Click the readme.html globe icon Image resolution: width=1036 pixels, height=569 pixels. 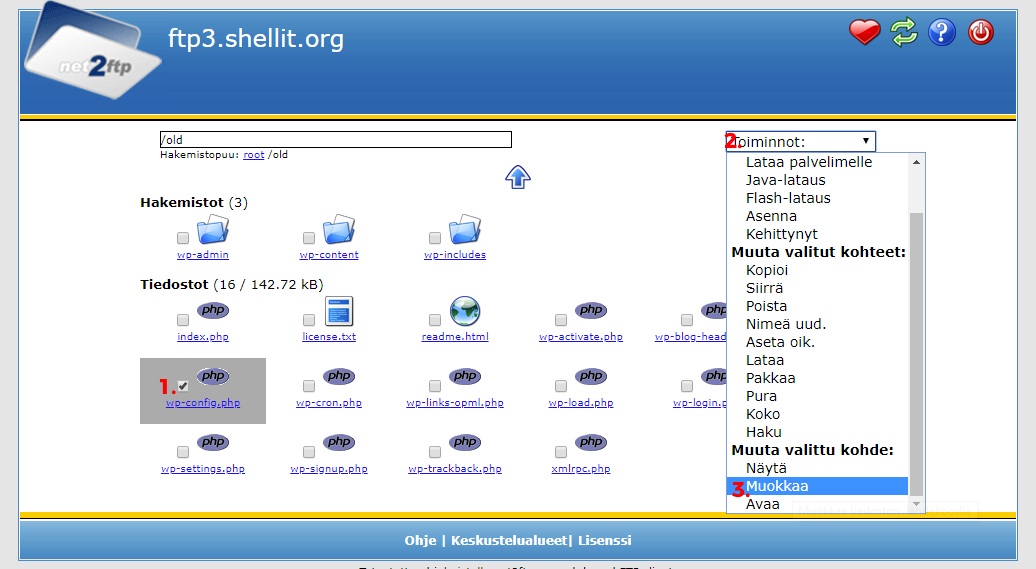465,311
